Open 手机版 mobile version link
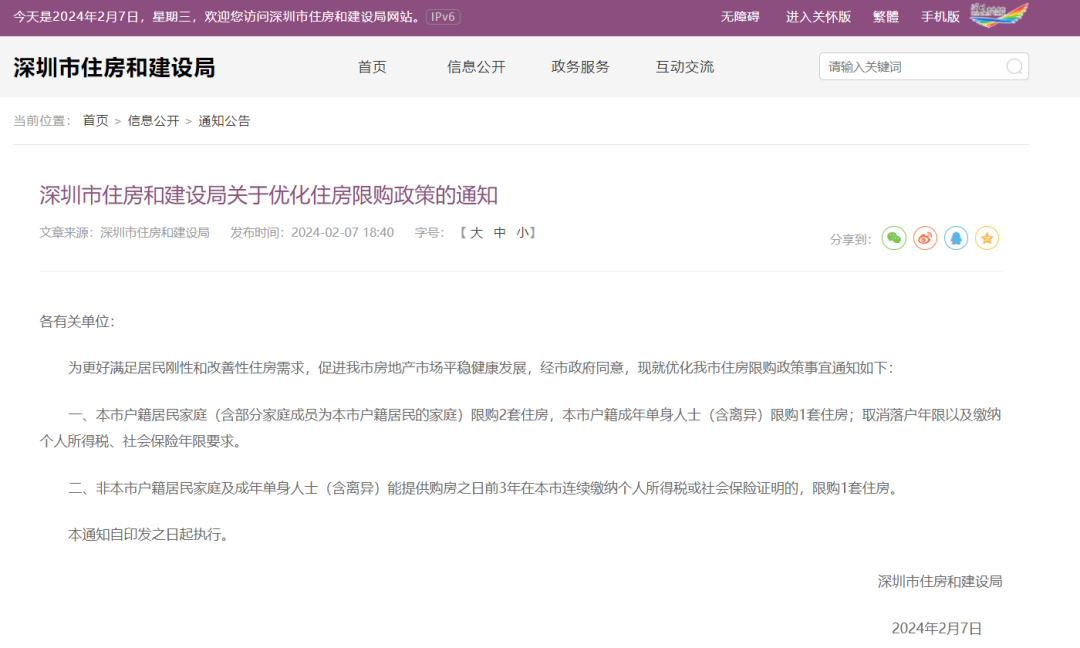1080x648 pixels. [x=940, y=17]
